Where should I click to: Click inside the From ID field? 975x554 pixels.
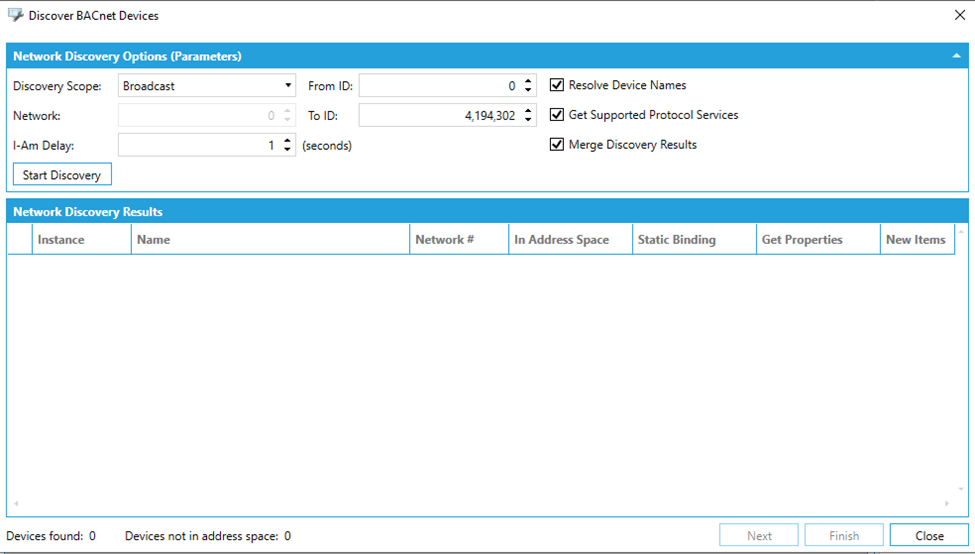438,86
